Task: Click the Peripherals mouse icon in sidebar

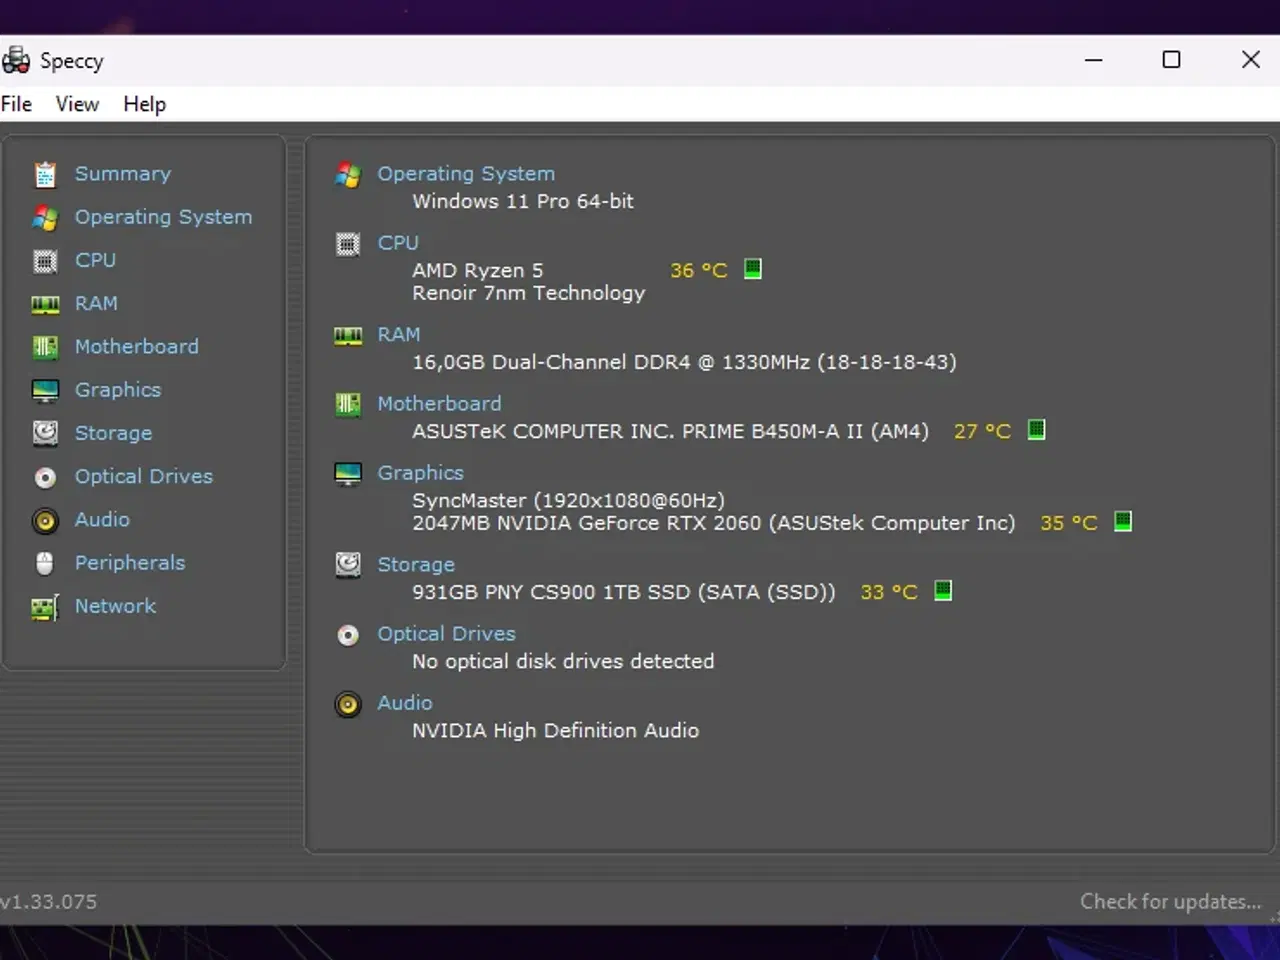Action: (45, 563)
